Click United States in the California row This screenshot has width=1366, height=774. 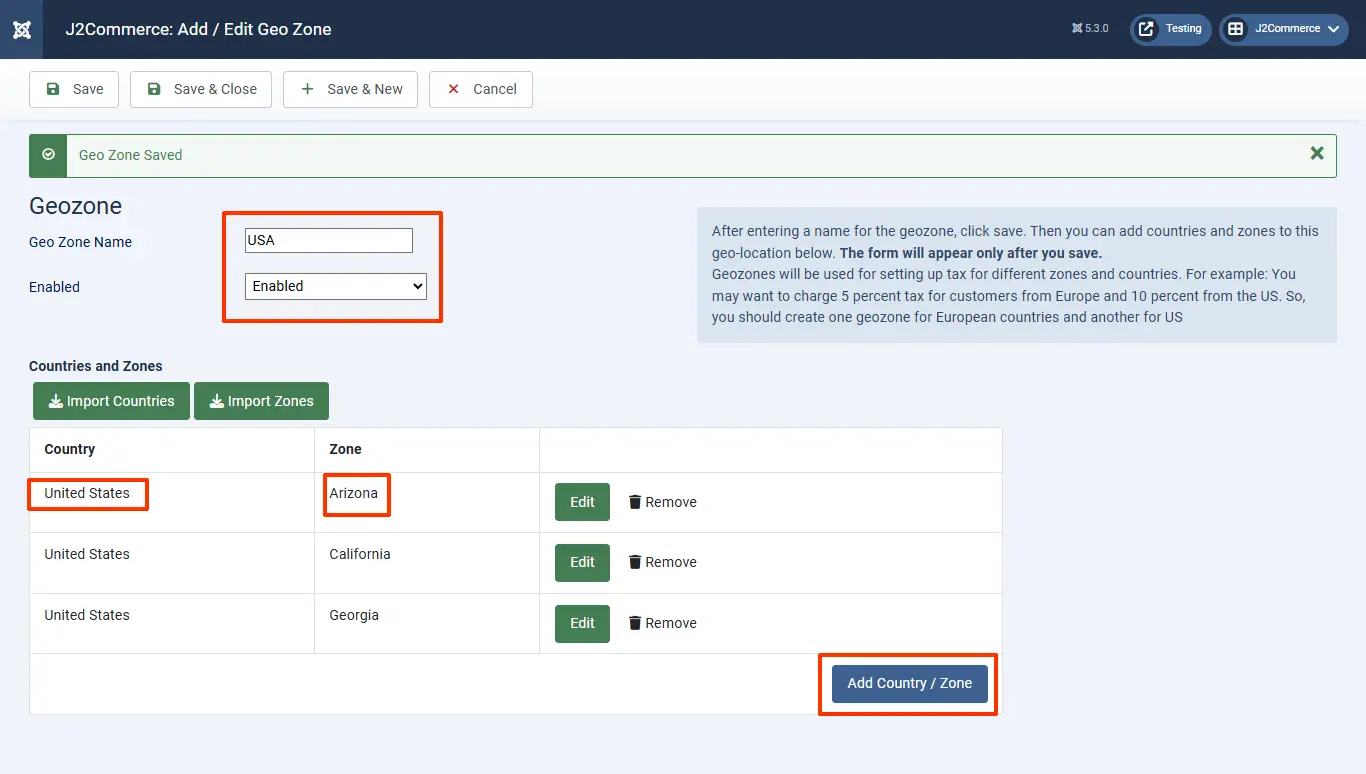click(87, 554)
